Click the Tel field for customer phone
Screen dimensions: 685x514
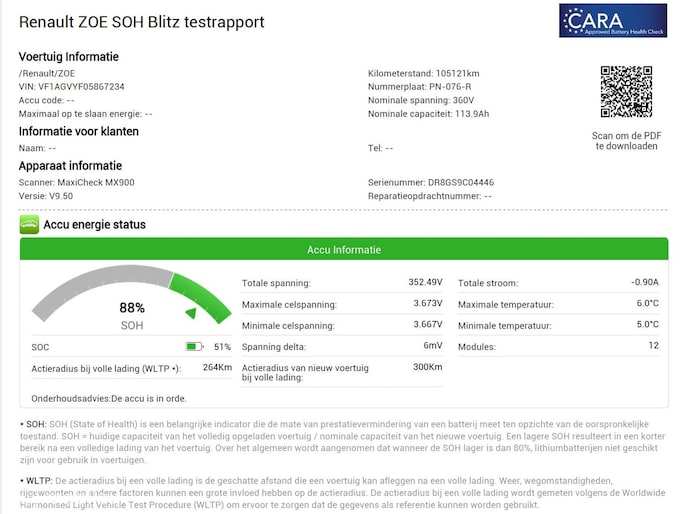click(x=381, y=148)
